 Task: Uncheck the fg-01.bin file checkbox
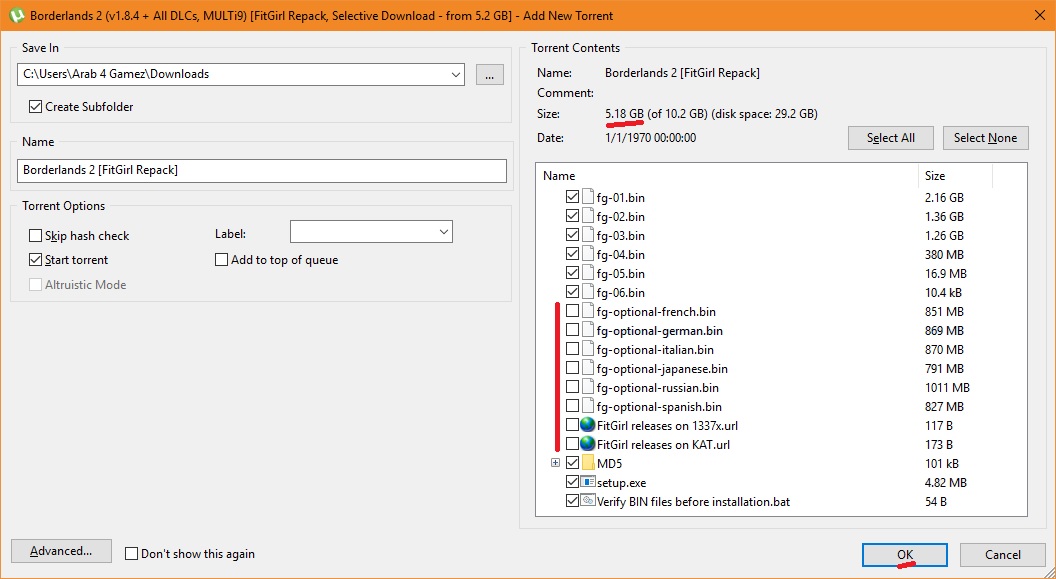[x=572, y=197]
